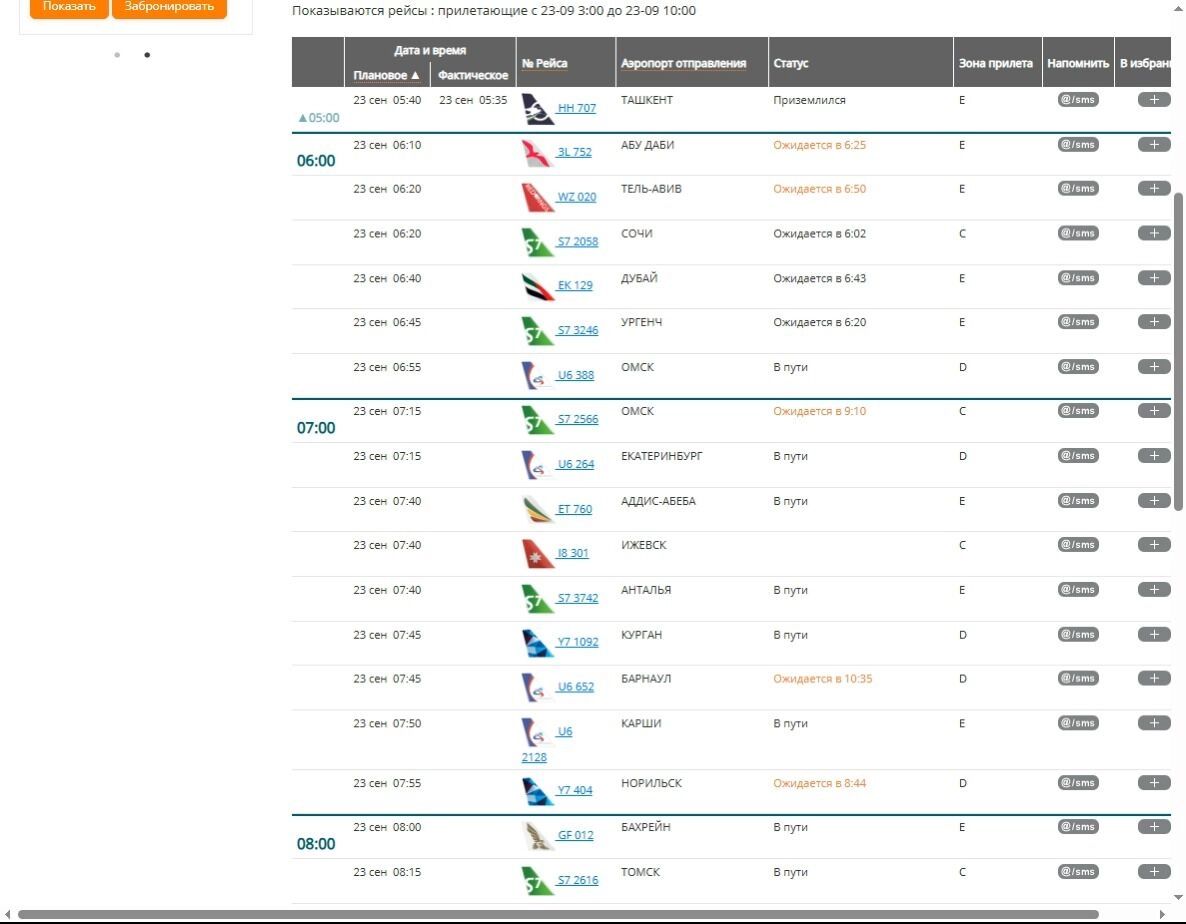Sort by Плановое column header
This screenshot has height=924, width=1186.
point(386,75)
